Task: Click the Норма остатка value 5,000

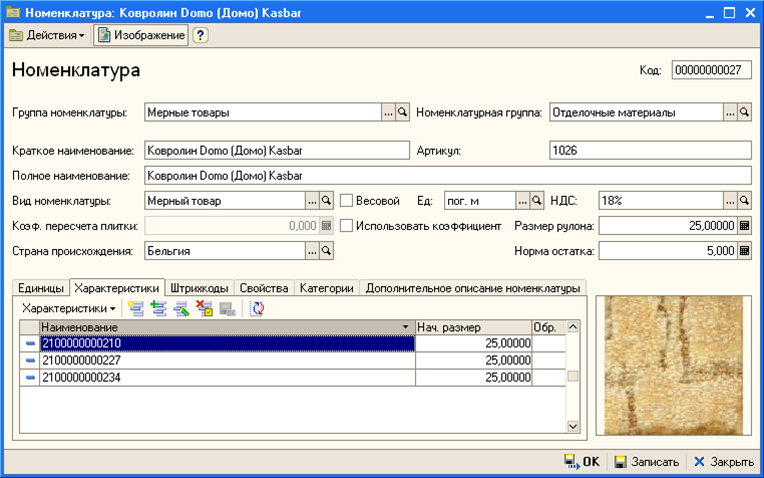Action: click(x=668, y=251)
